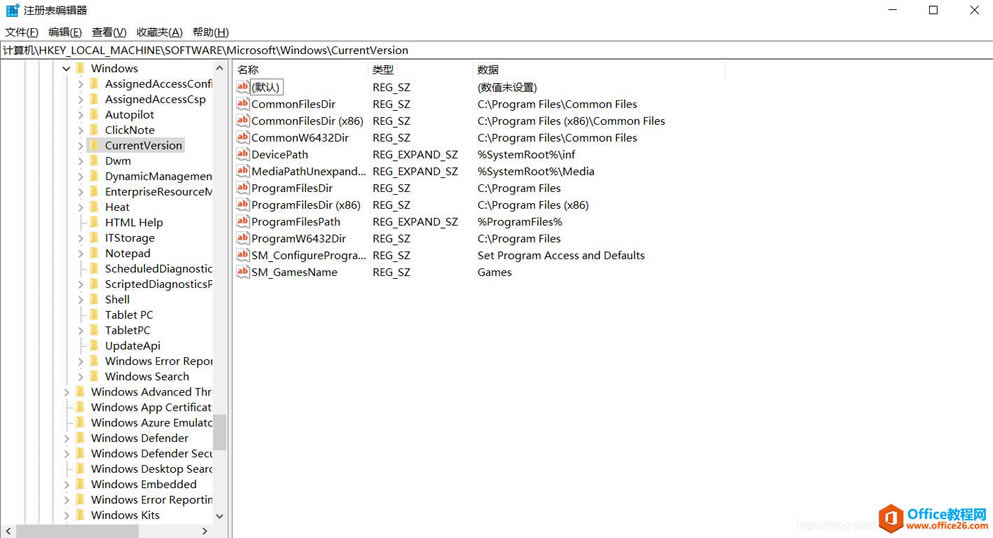Click the string icon beside (默认) value
This screenshot has width=993, height=538.
[243, 87]
